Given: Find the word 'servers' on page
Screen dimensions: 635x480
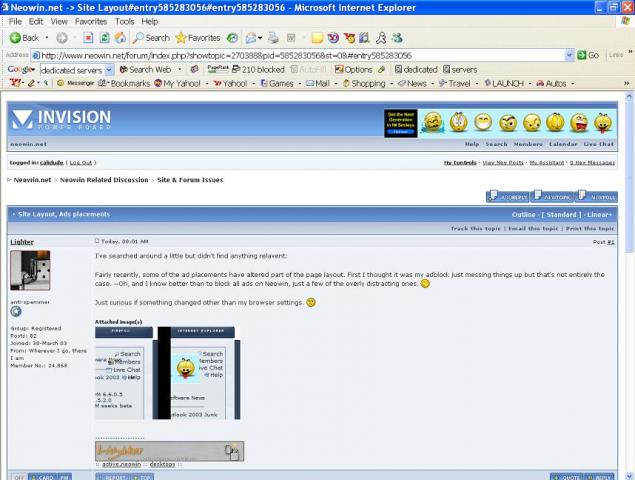Looking at the screenshot, I should coord(460,70).
